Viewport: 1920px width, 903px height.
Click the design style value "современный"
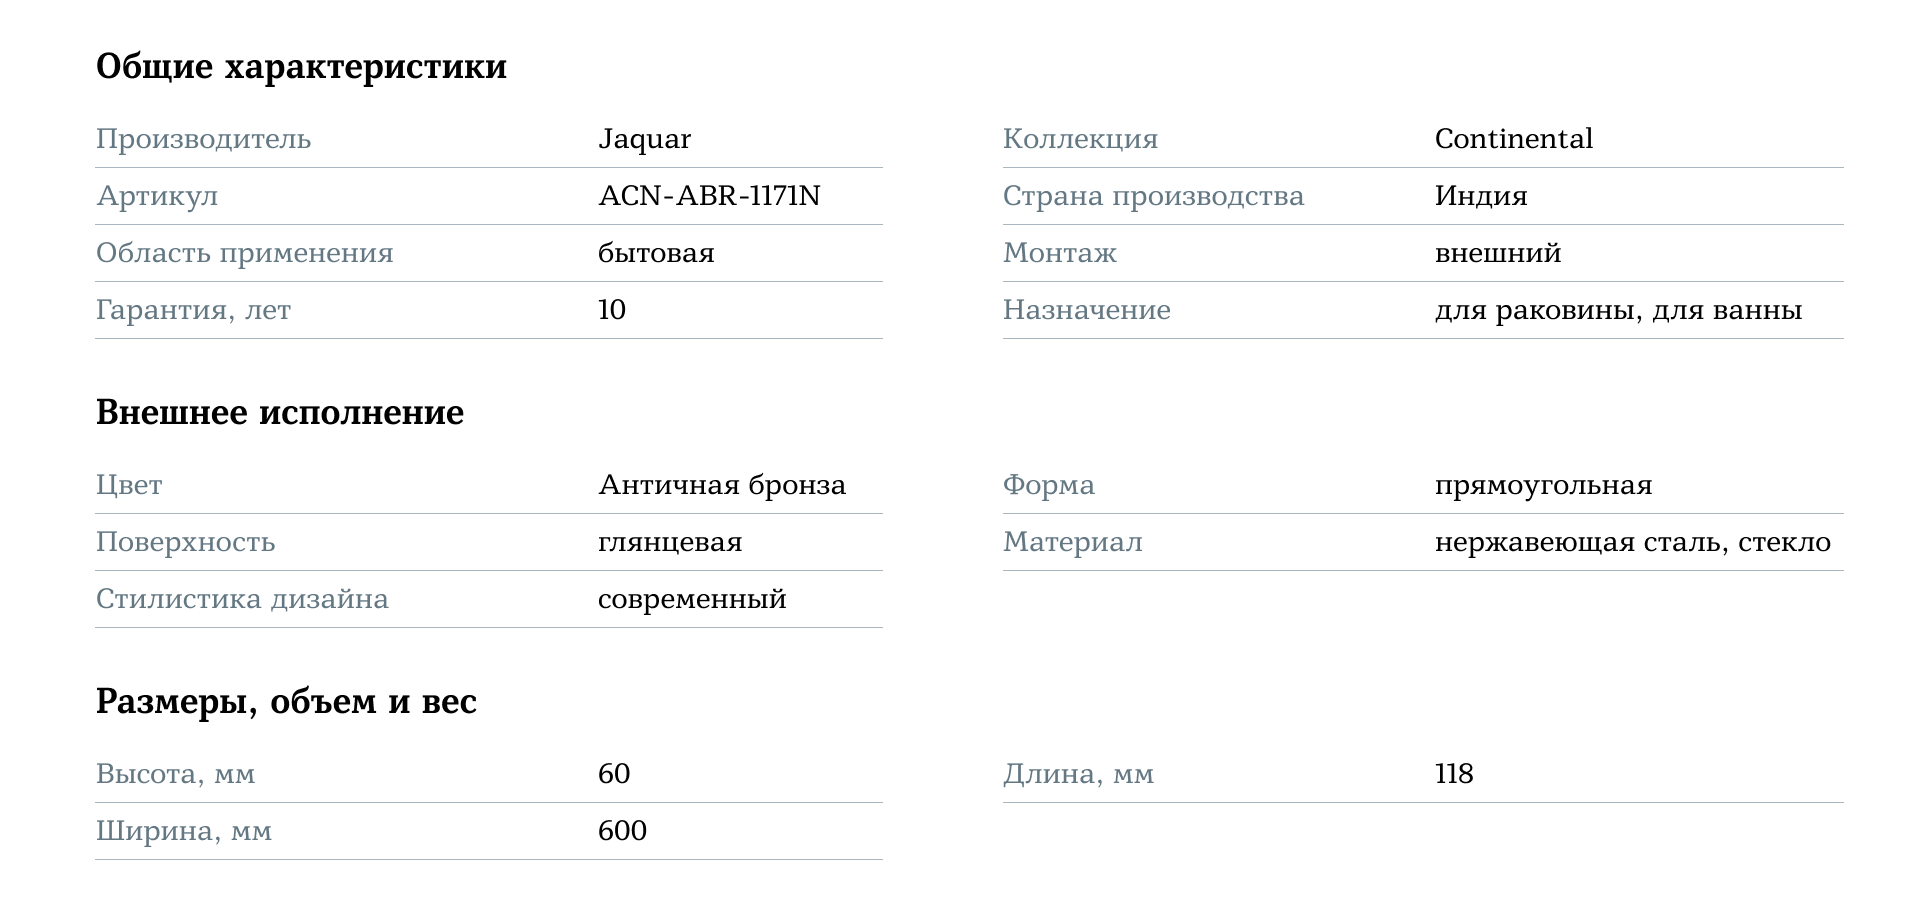click(x=691, y=599)
